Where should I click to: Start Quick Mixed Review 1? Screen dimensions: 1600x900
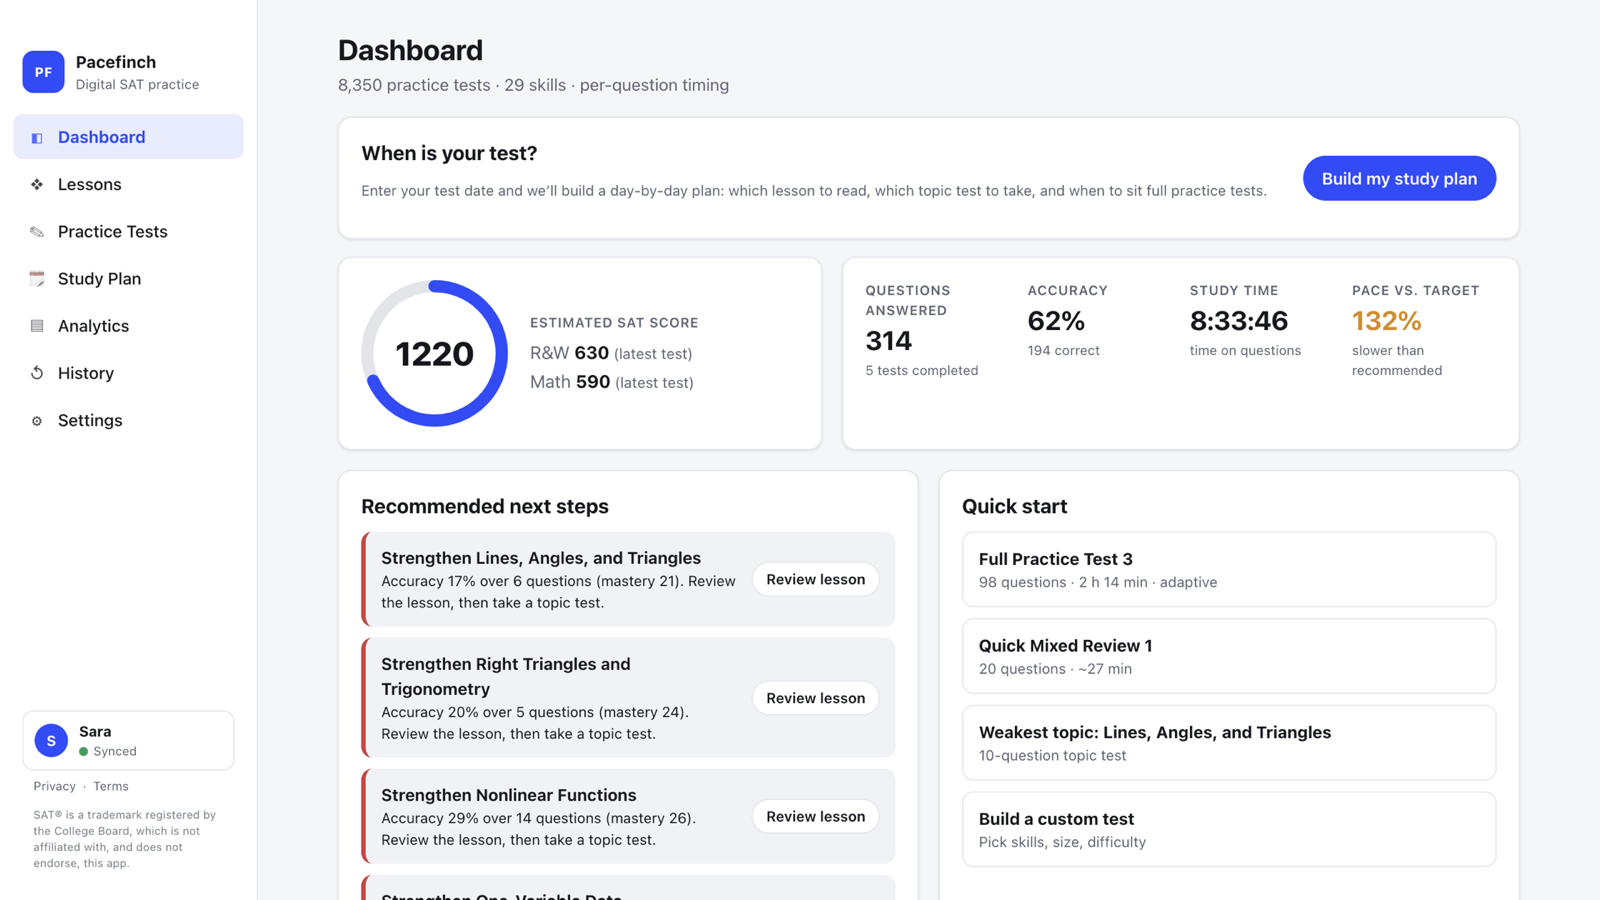(1229, 657)
